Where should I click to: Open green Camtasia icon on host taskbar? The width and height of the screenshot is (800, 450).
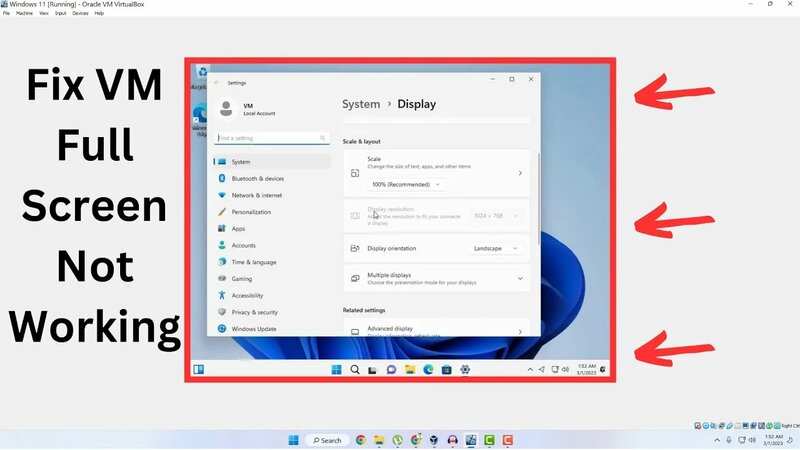489,440
